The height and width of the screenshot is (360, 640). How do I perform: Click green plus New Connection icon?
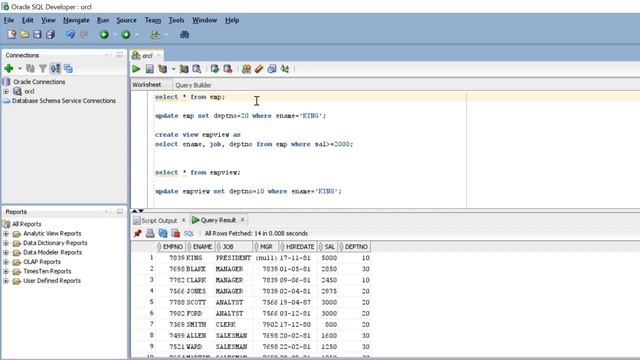point(9,69)
